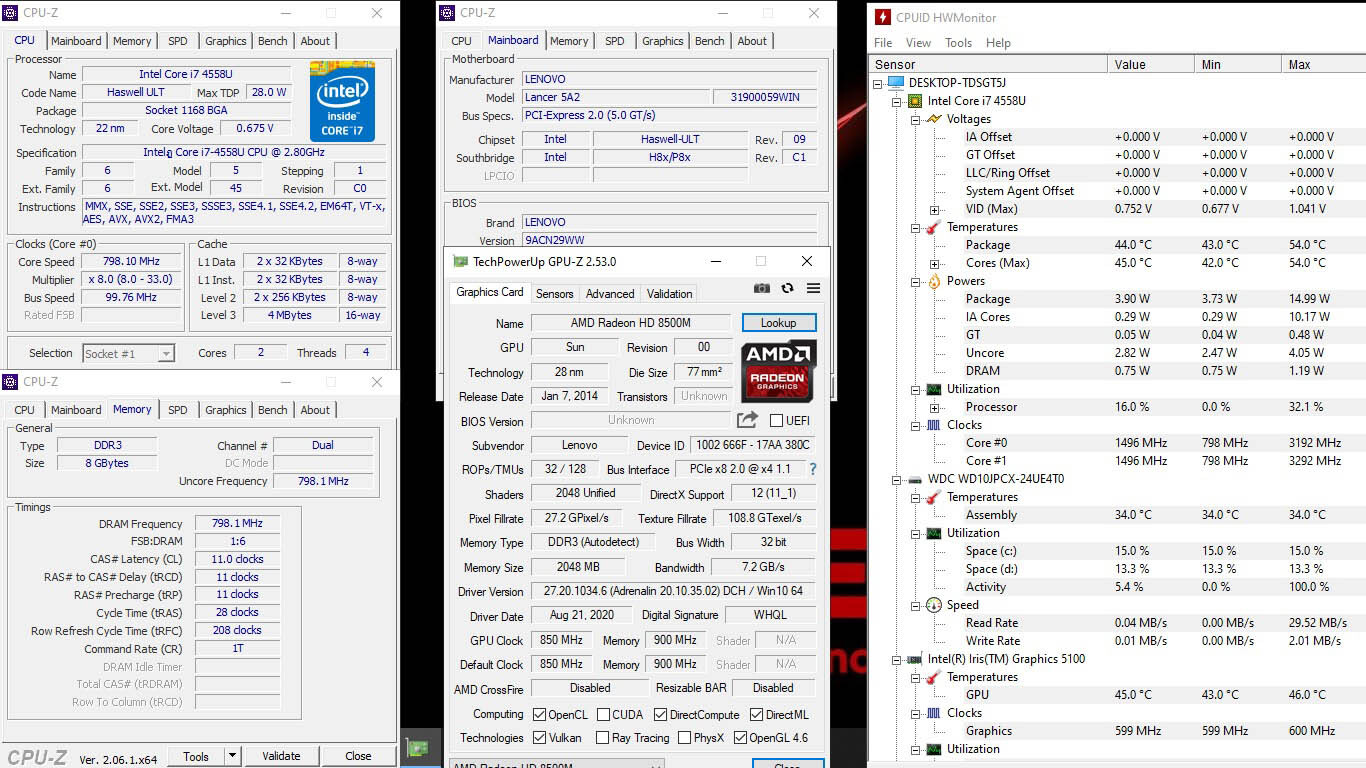
Task: Collapse the Intel Core i7 4558U node
Action: [x=897, y=101]
